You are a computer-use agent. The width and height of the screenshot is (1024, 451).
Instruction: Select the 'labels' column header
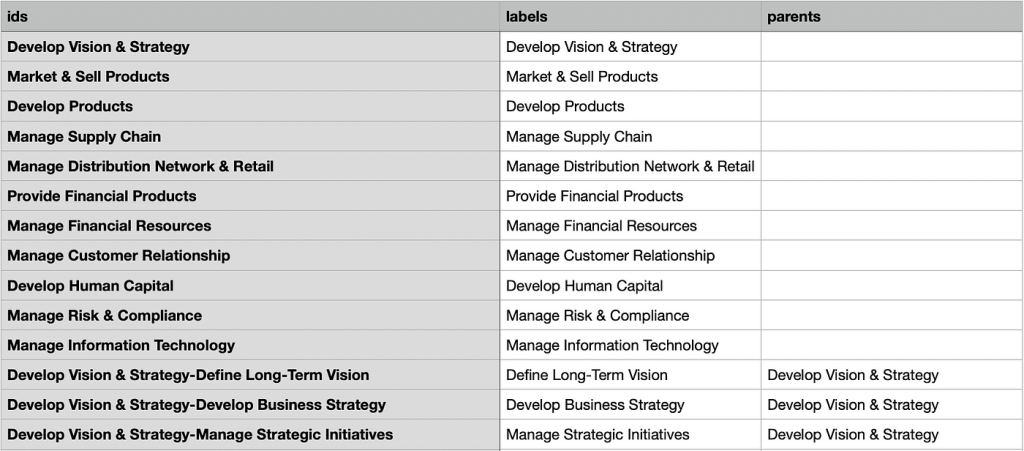630,16
